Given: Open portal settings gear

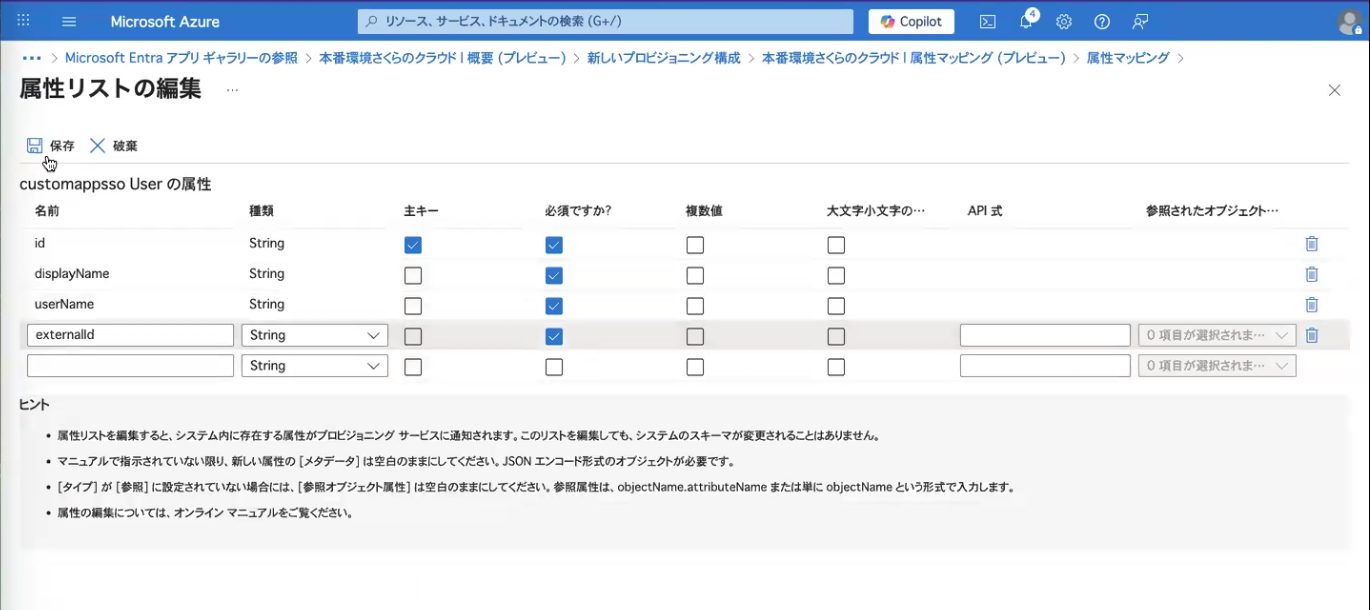Looking at the screenshot, I should tap(1064, 21).
